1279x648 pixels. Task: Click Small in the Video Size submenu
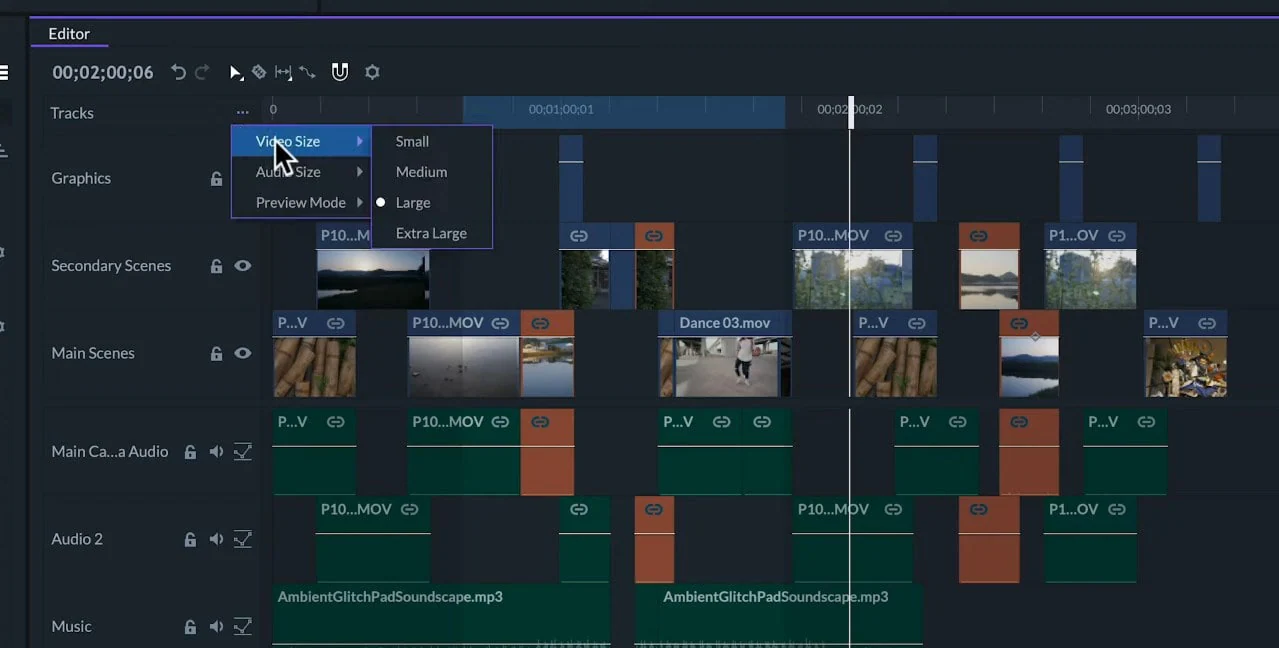click(412, 141)
